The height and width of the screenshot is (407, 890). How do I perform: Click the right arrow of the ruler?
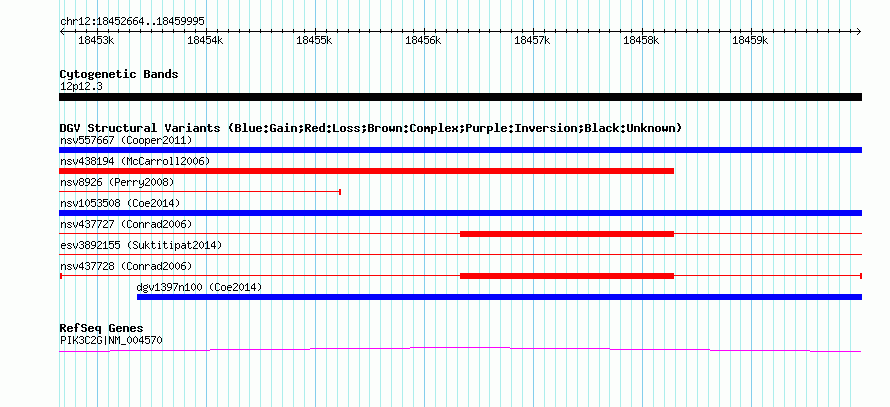[859, 31]
